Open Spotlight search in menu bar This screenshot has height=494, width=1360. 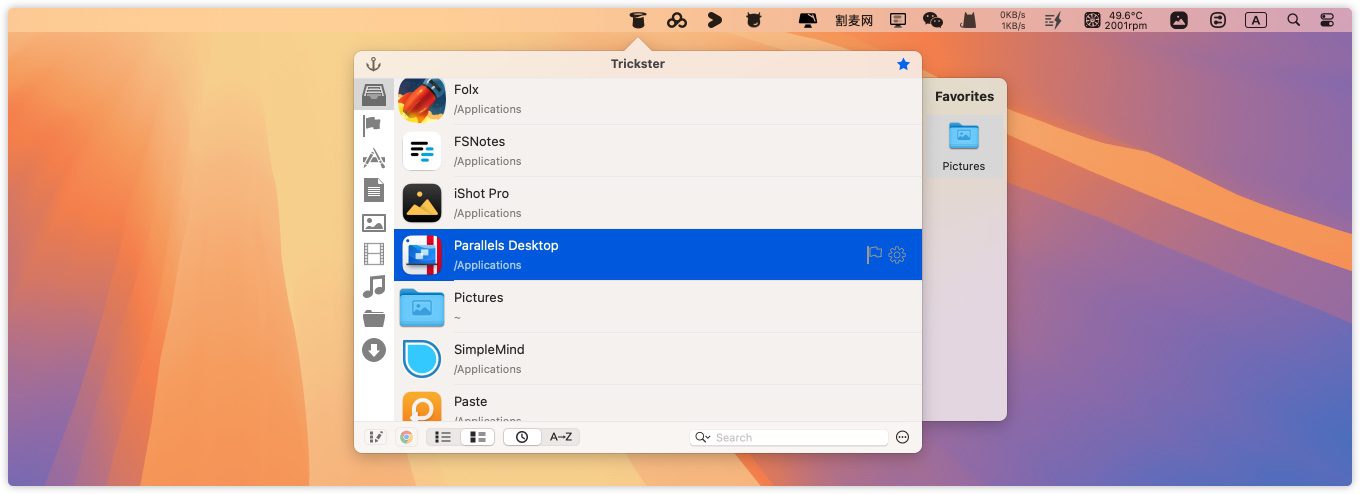pos(1294,19)
